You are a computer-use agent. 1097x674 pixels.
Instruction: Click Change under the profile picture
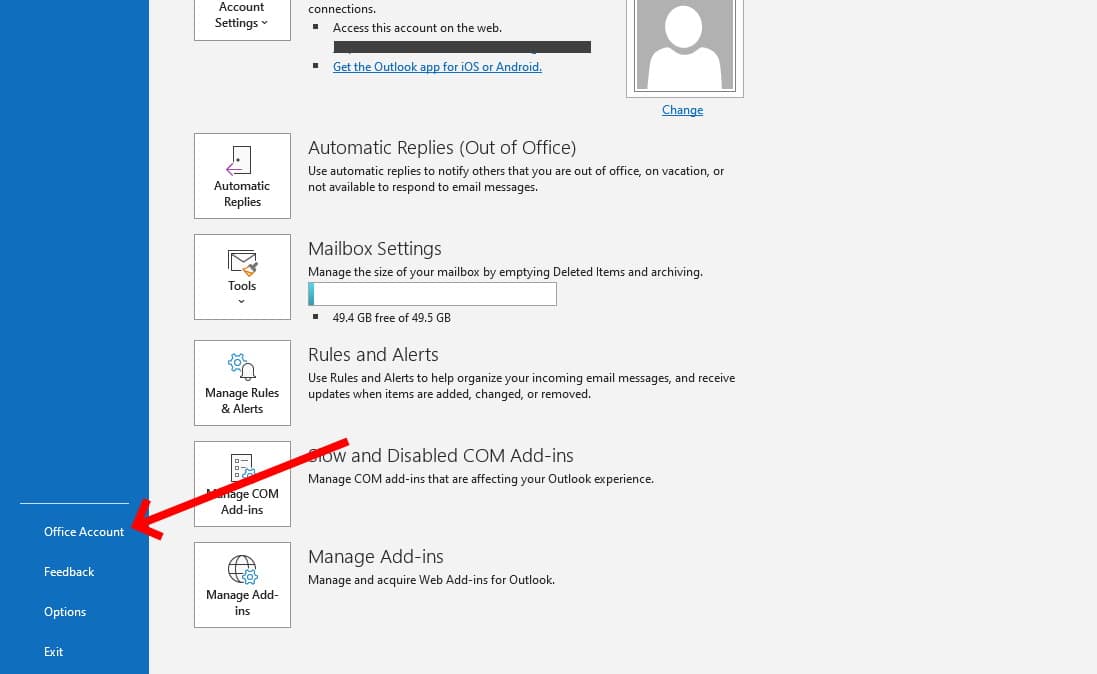click(682, 109)
